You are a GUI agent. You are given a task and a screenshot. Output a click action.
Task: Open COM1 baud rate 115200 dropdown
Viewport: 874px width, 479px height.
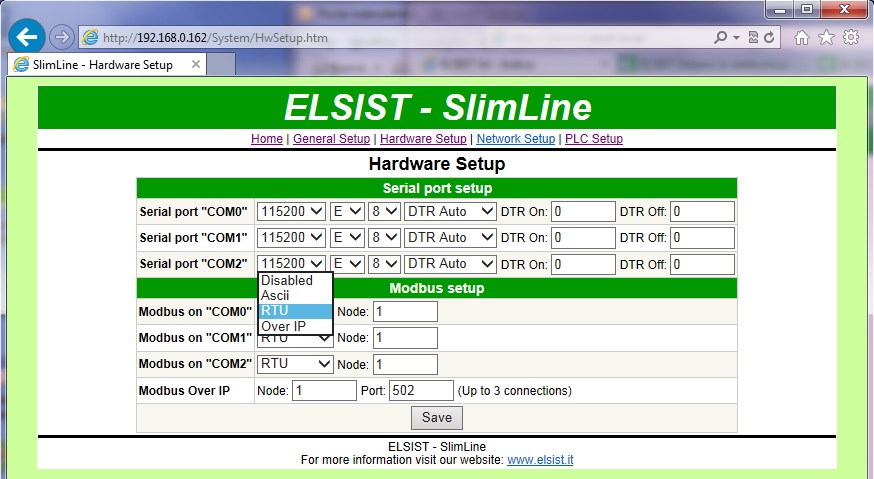[x=291, y=238]
